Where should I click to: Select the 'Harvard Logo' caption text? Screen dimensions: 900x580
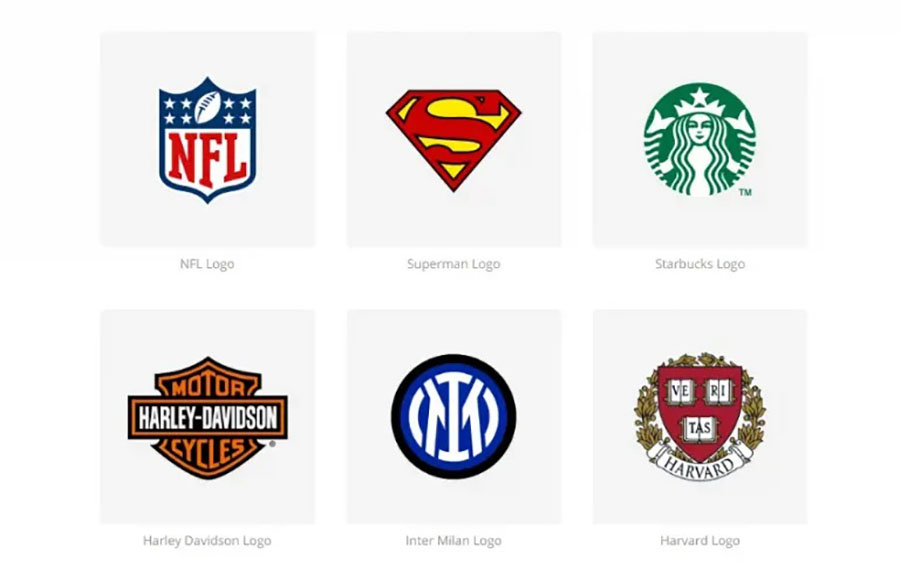point(700,541)
